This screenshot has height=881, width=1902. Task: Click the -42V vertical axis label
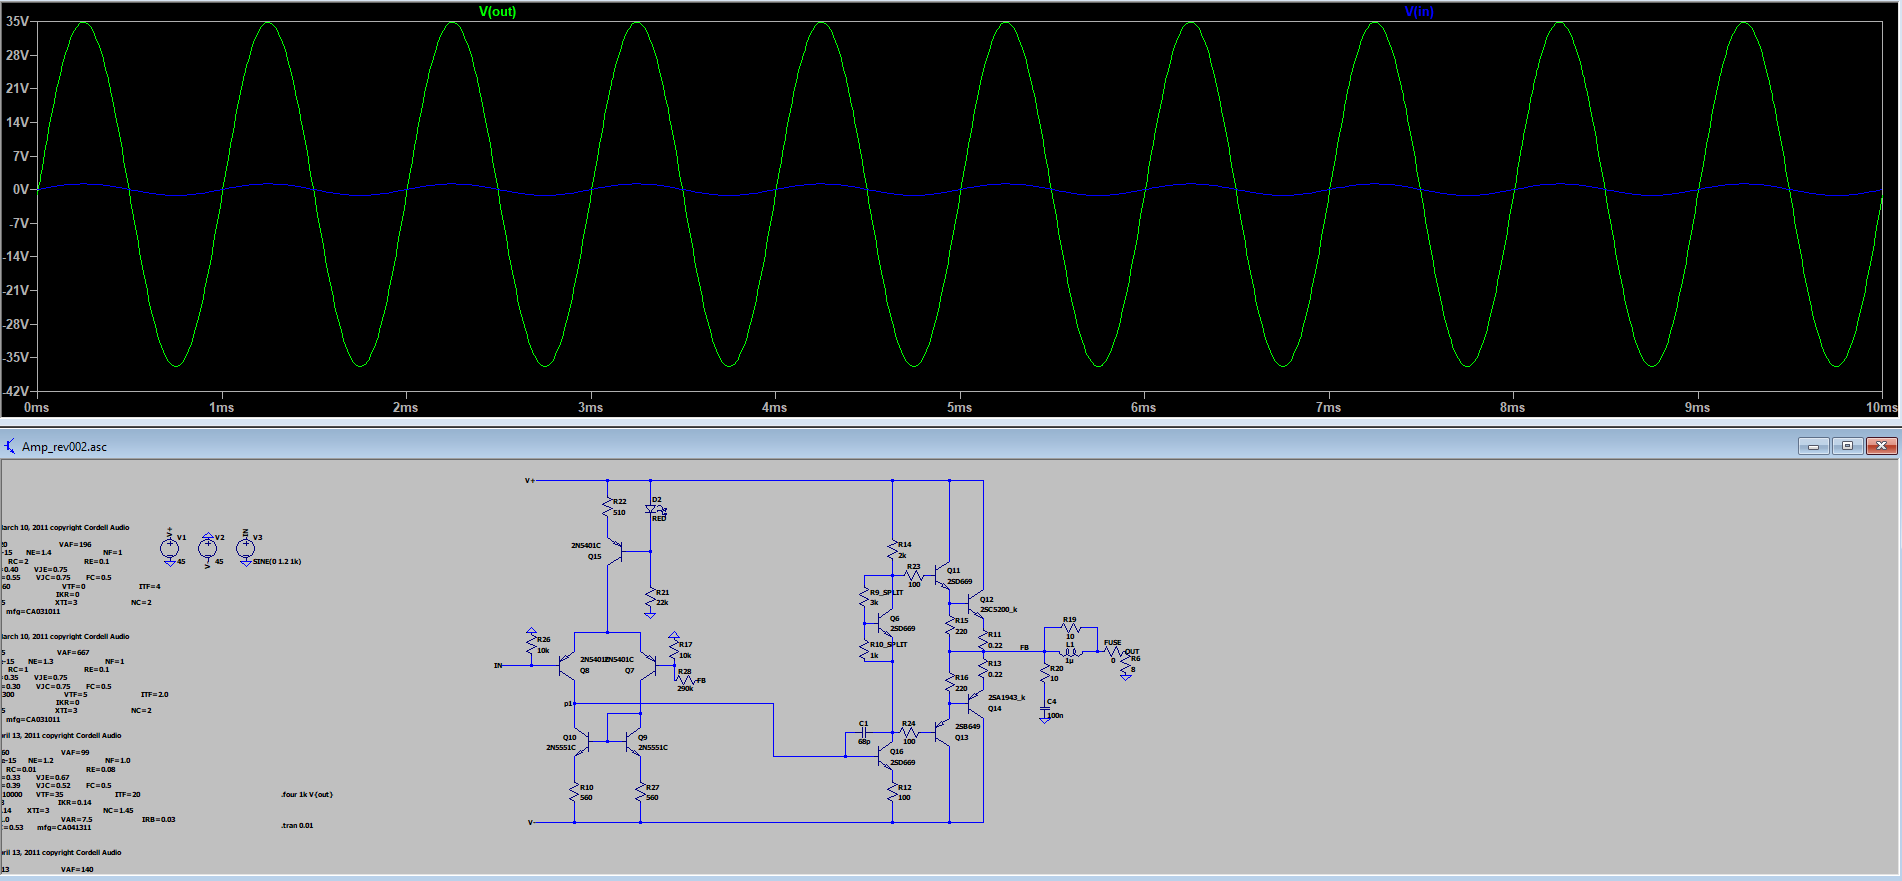tap(17, 391)
